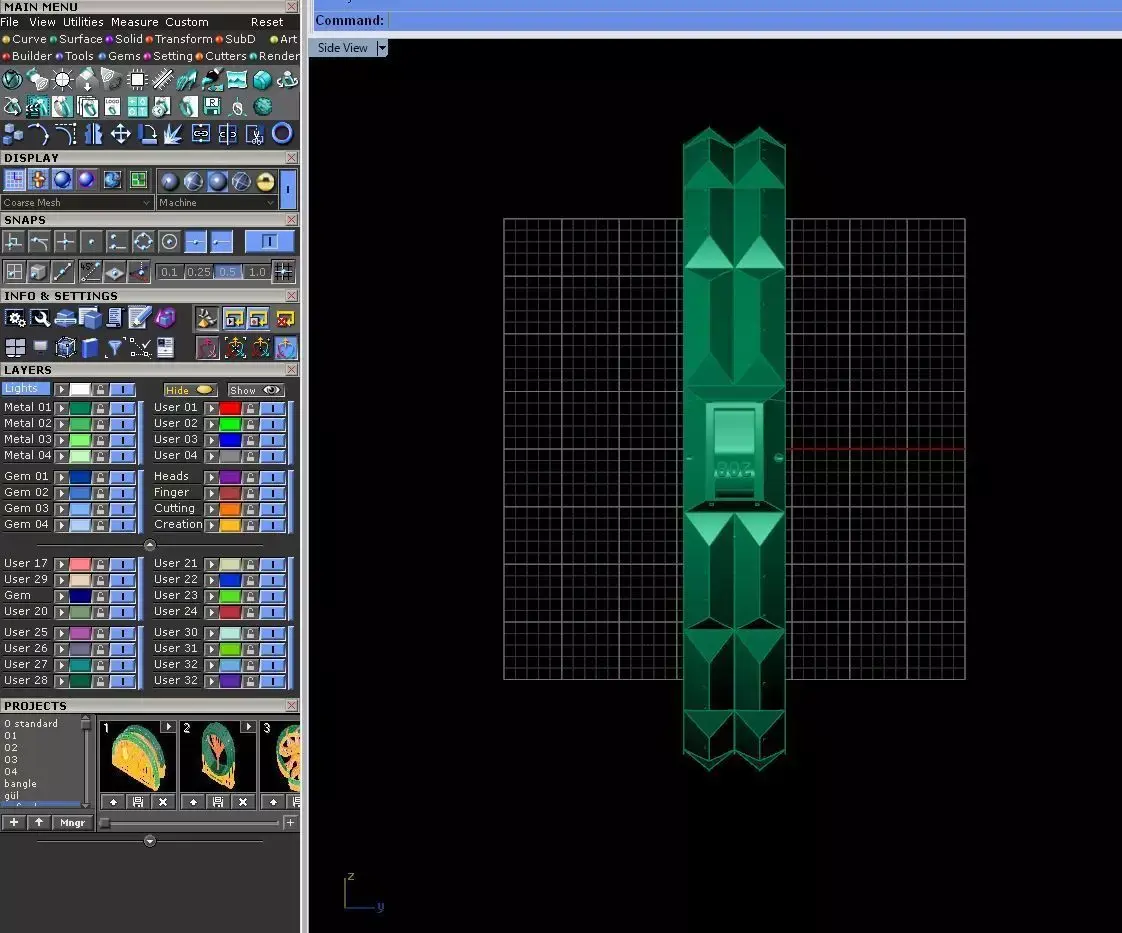Toggle the center circle snap
This screenshot has width=1122, height=933.
coord(170,242)
